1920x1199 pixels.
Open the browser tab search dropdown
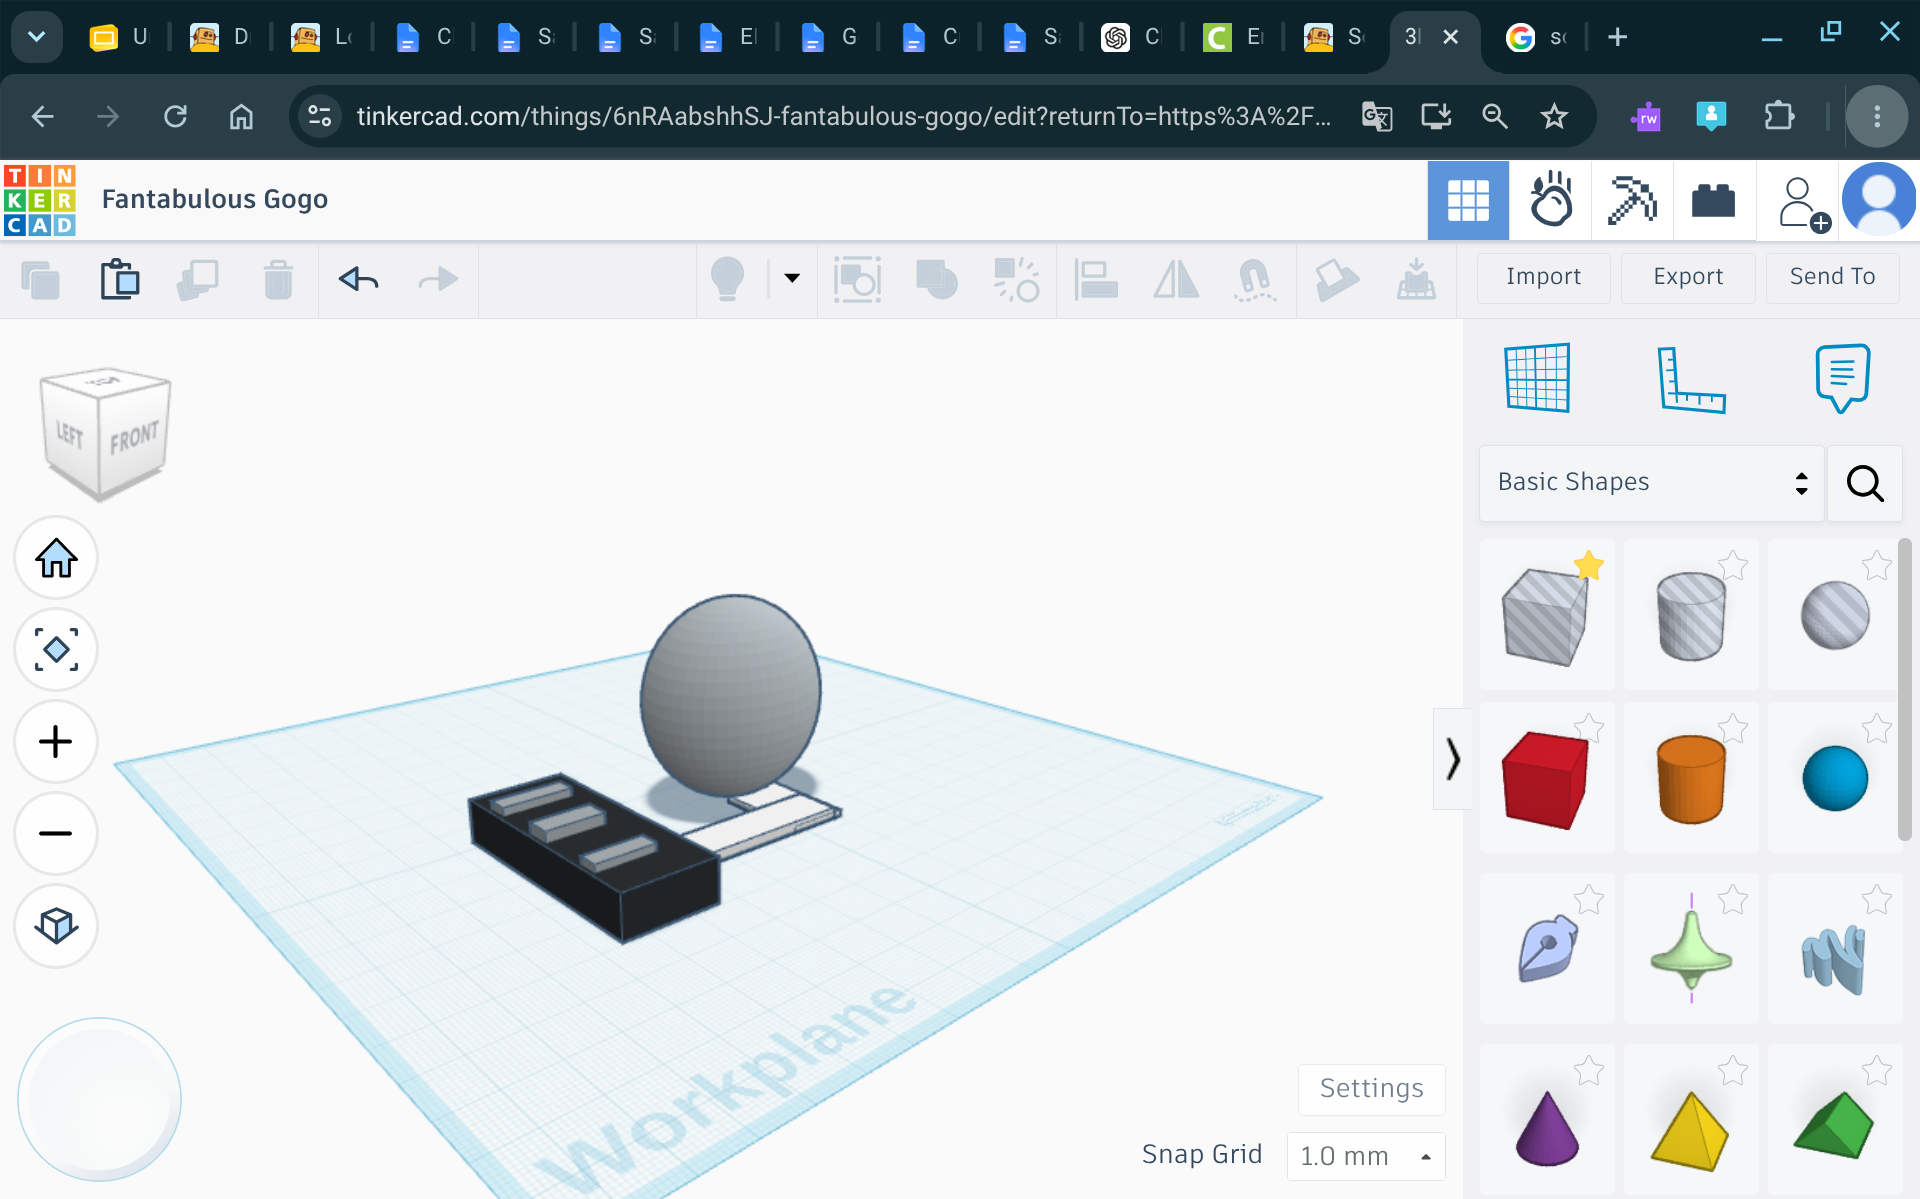pyautogui.click(x=37, y=37)
